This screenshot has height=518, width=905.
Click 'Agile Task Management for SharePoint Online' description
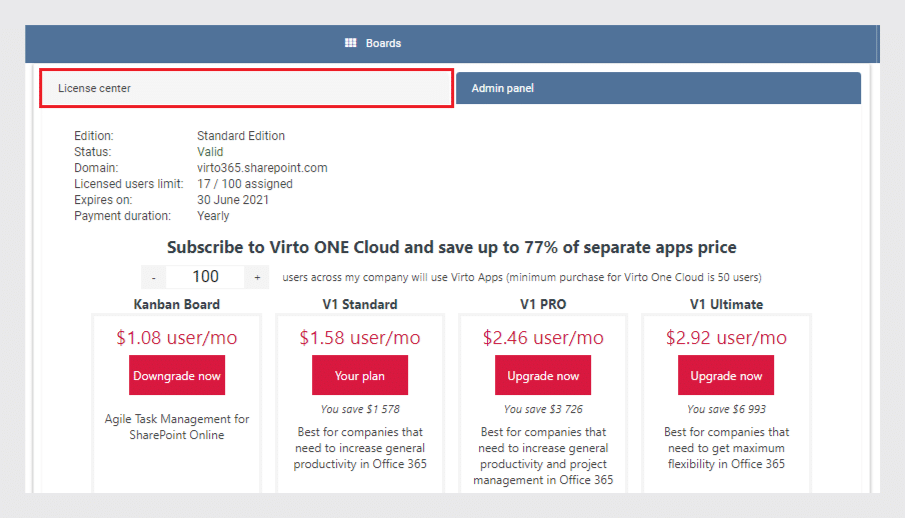pyautogui.click(x=177, y=427)
